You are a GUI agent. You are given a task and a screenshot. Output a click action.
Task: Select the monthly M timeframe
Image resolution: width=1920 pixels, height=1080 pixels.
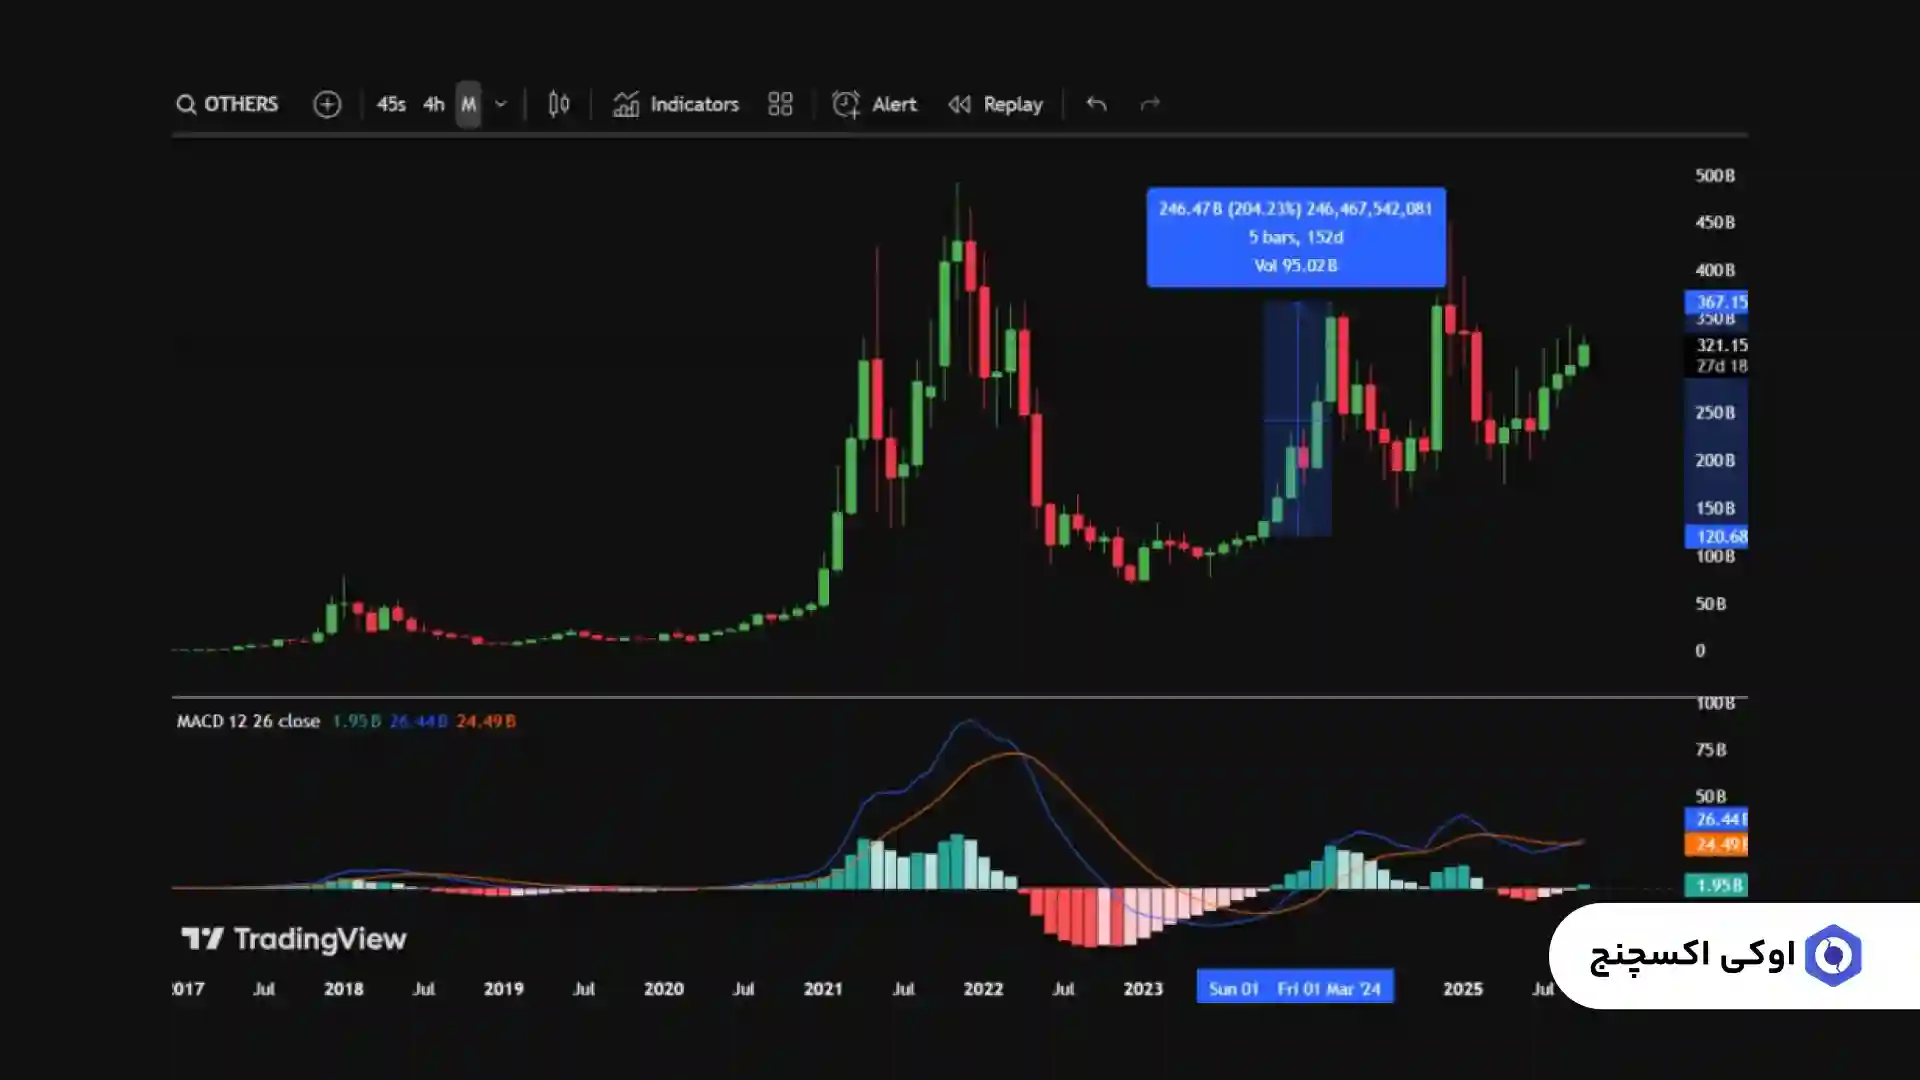pyautogui.click(x=468, y=104)
